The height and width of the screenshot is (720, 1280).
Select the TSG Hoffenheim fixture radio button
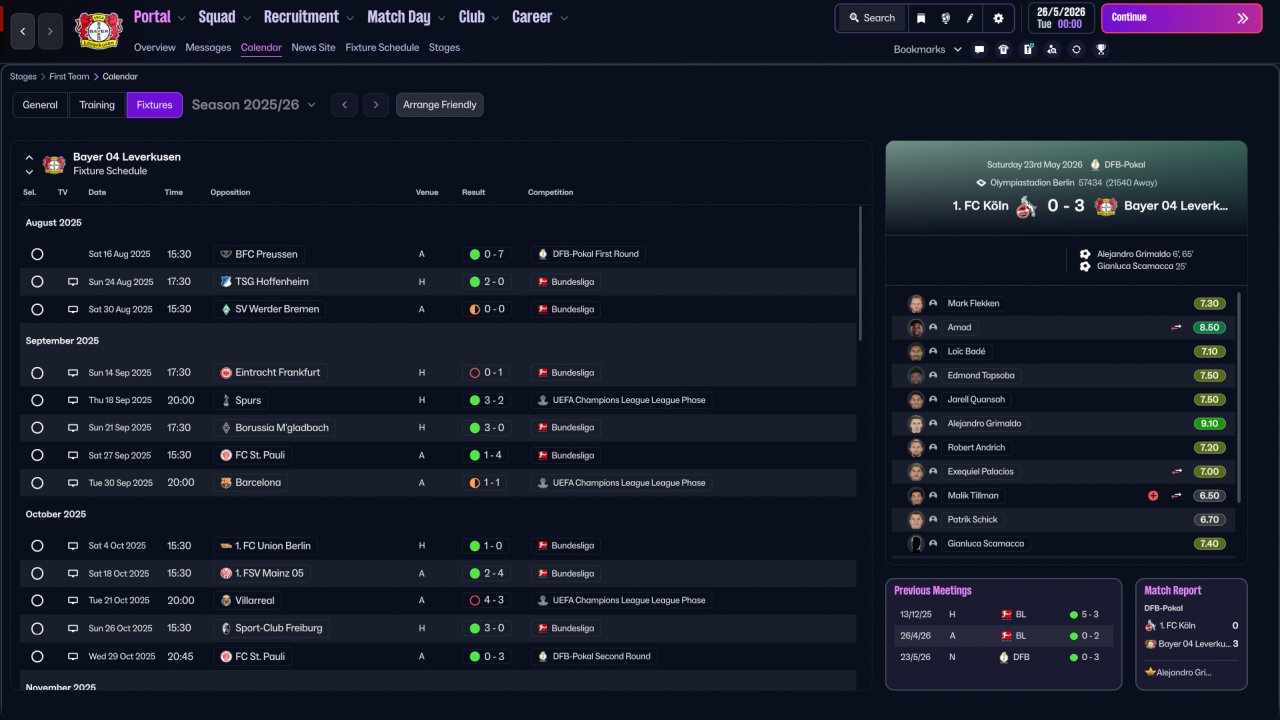click(37, 282)
